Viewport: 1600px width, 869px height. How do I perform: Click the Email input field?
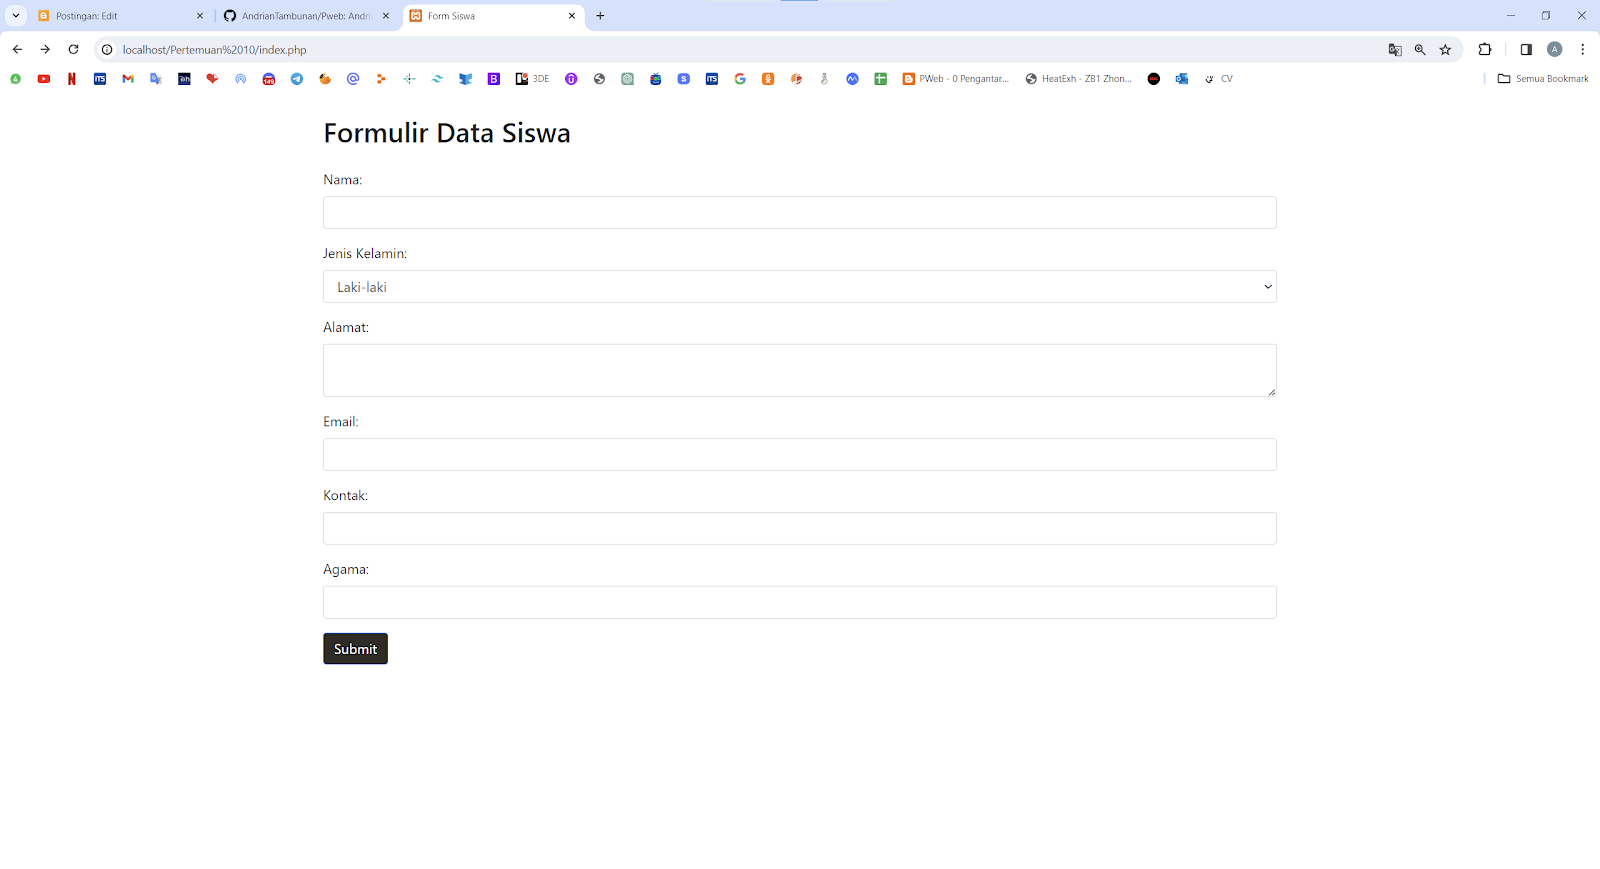800,455
